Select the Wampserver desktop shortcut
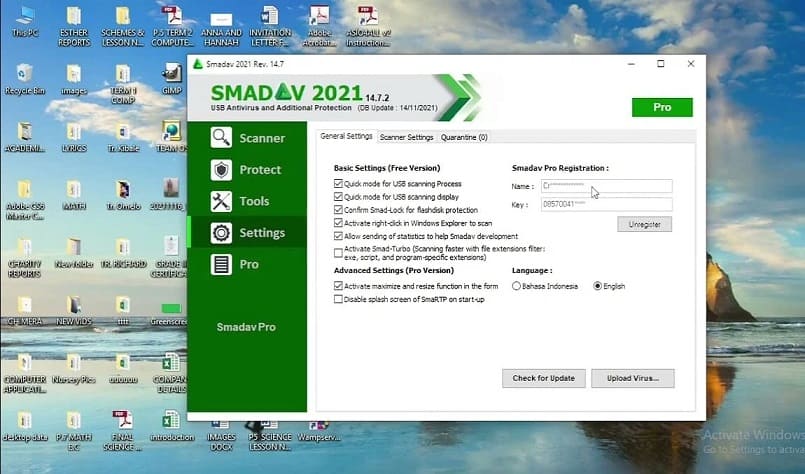The width and height of the screenshot is (805, 474). click(x=319, y=431)
